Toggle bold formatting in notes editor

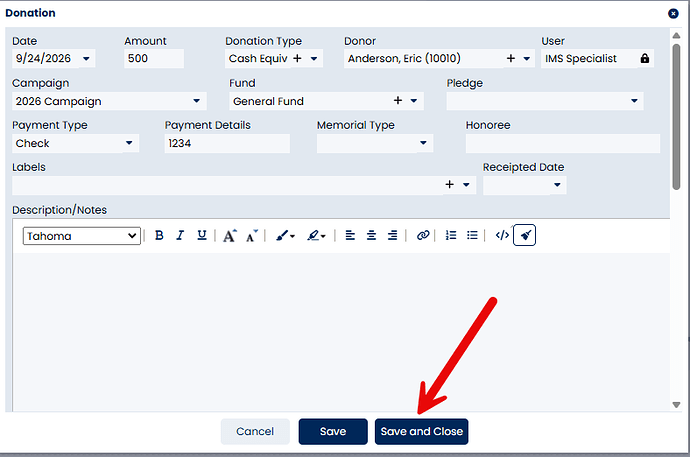pyautogui.click(x=159, y=236)
